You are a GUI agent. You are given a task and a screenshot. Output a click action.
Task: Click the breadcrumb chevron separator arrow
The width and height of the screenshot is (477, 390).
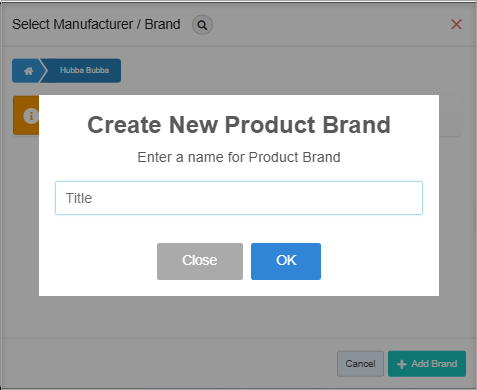(x=44, y=71)
